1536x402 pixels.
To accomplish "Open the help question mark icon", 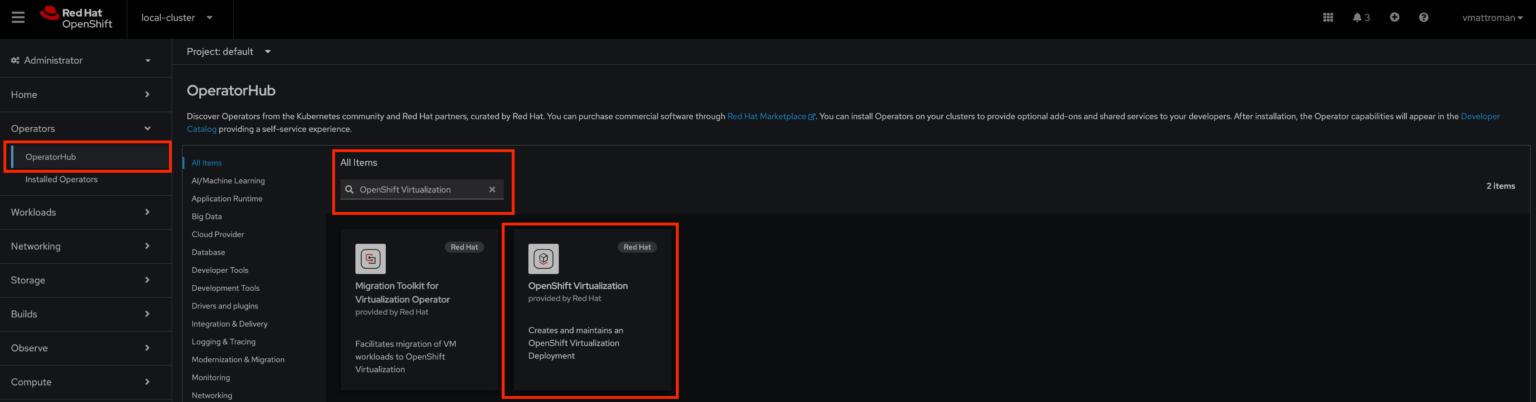I will (1423, 18).
